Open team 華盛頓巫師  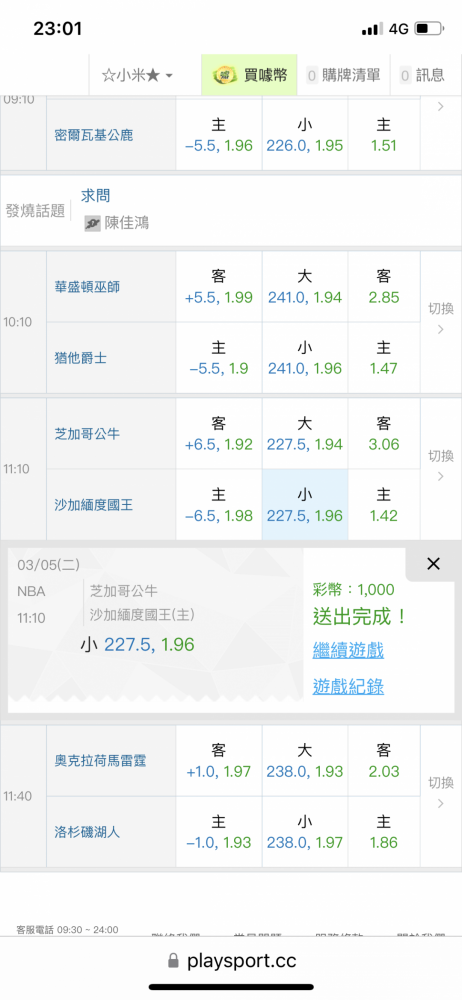(87, 286)
